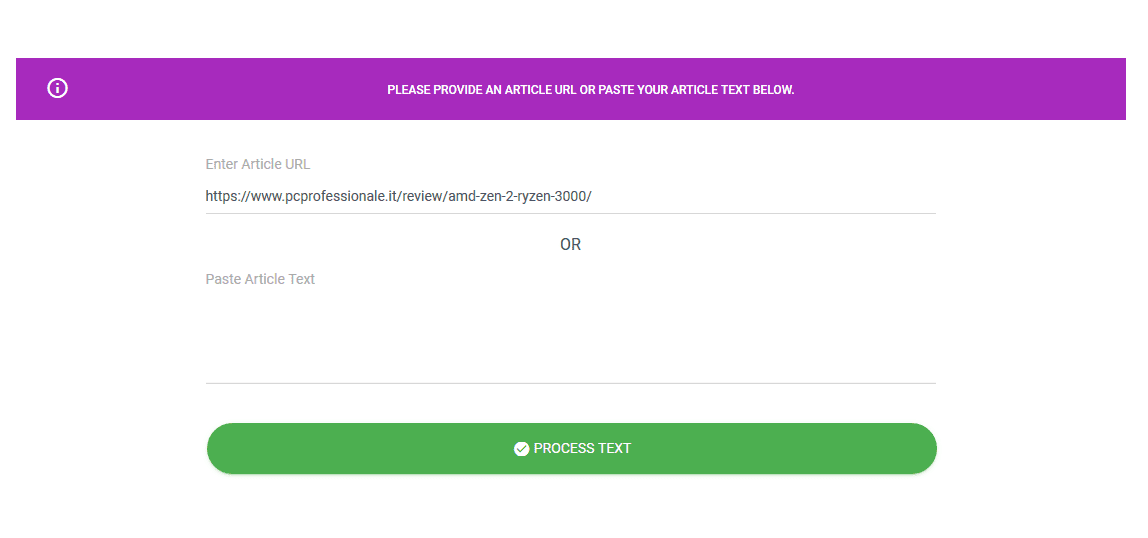Click the PROCESS TEXT label text

(x=582, y=448)
